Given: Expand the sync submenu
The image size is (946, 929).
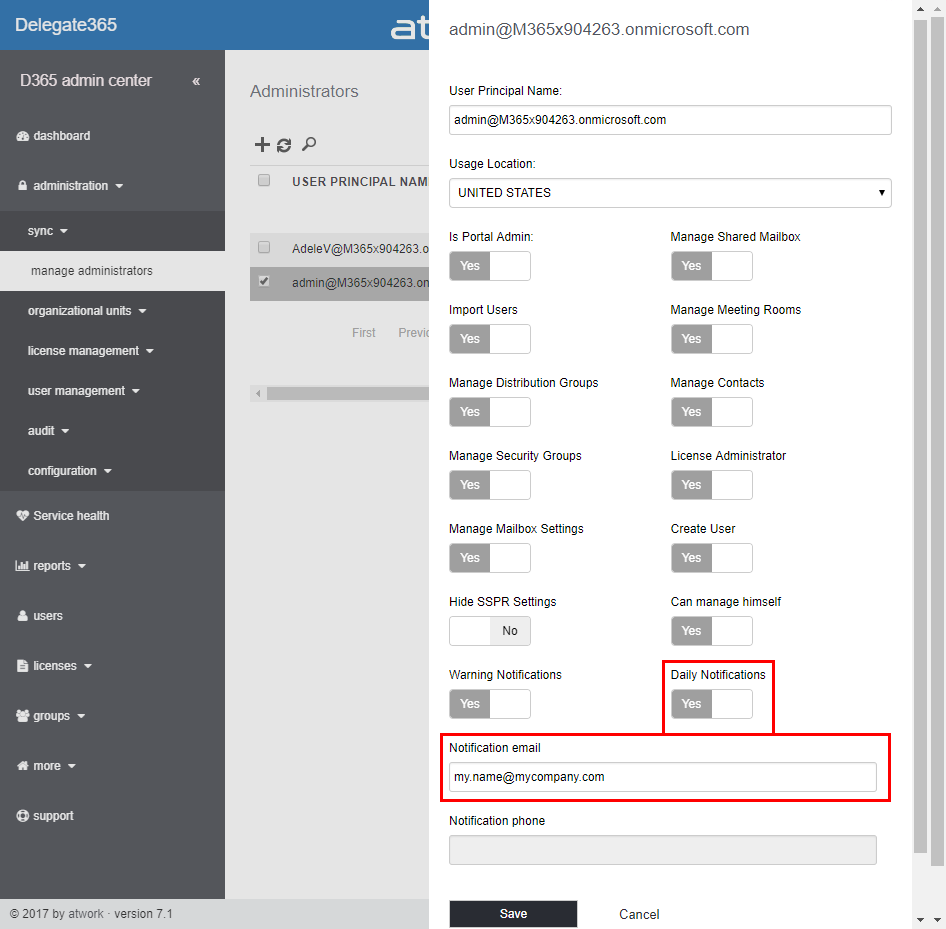Looking at the screenshot, I should 47,231.
